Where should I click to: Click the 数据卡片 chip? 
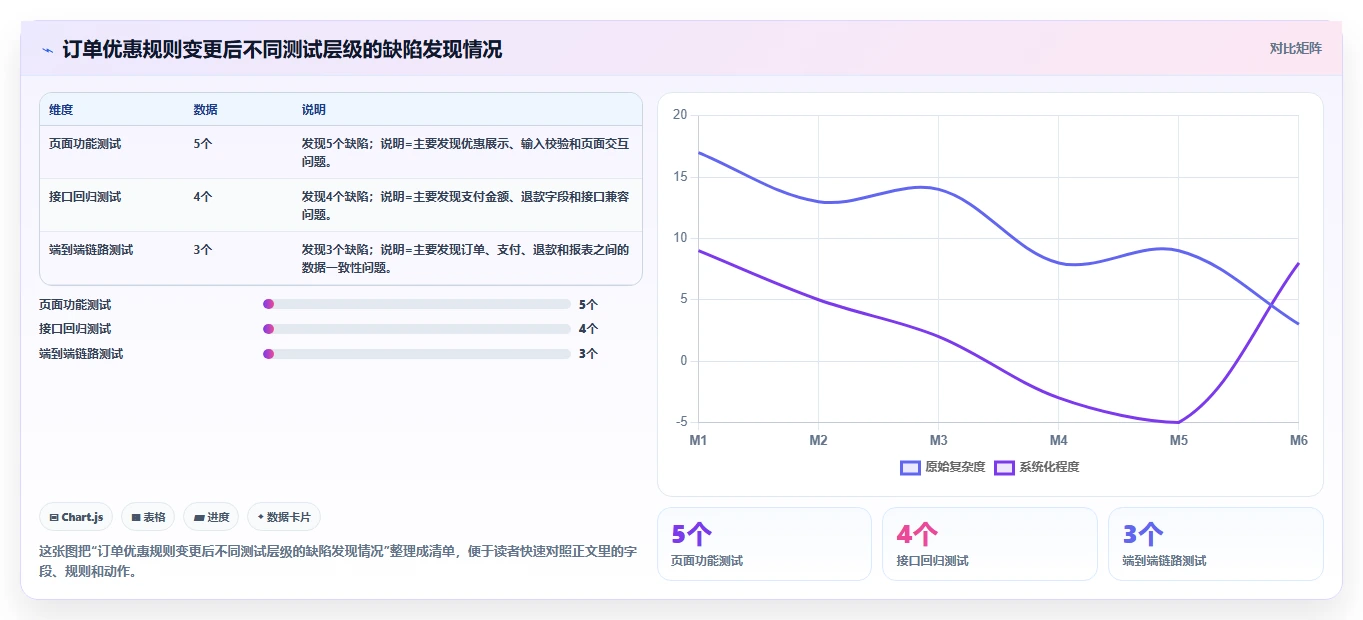coord(284,517)
